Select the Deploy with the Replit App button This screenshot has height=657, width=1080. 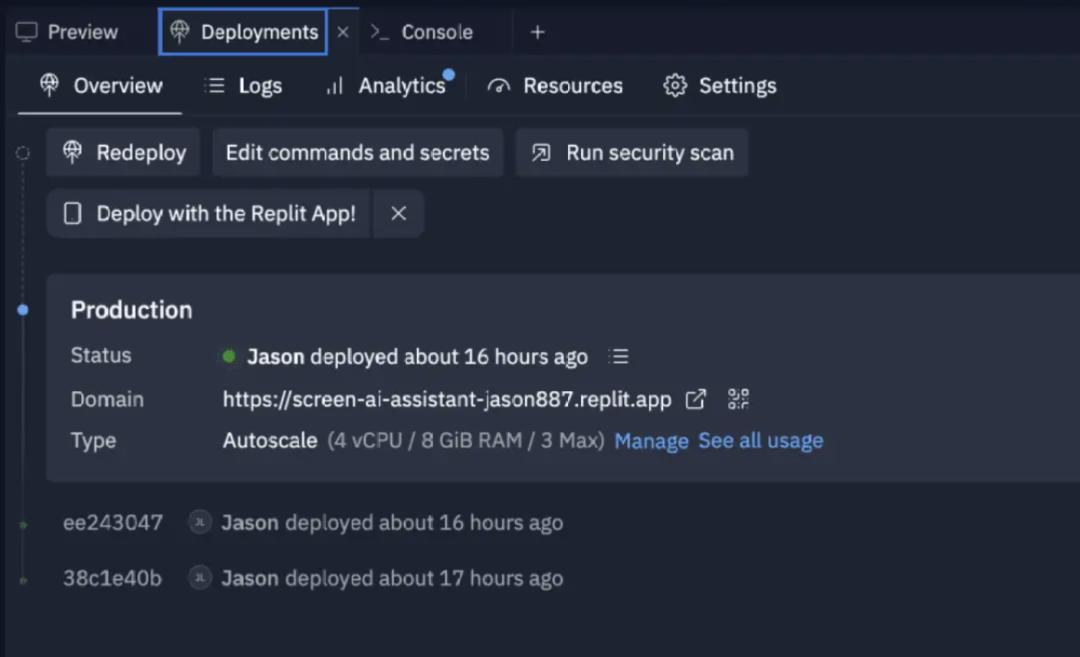[x=209, y=213]
